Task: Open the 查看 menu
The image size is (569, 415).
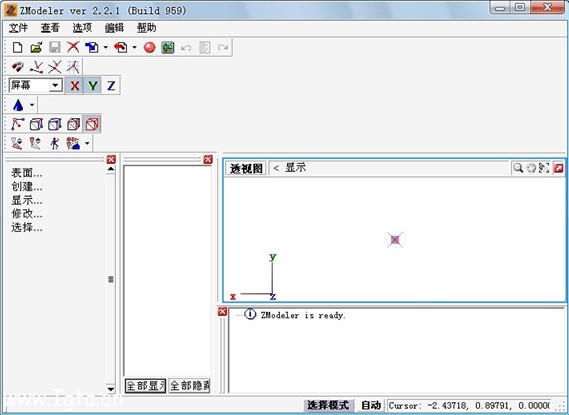Action: pyautogui.click(x=50, y=28)
